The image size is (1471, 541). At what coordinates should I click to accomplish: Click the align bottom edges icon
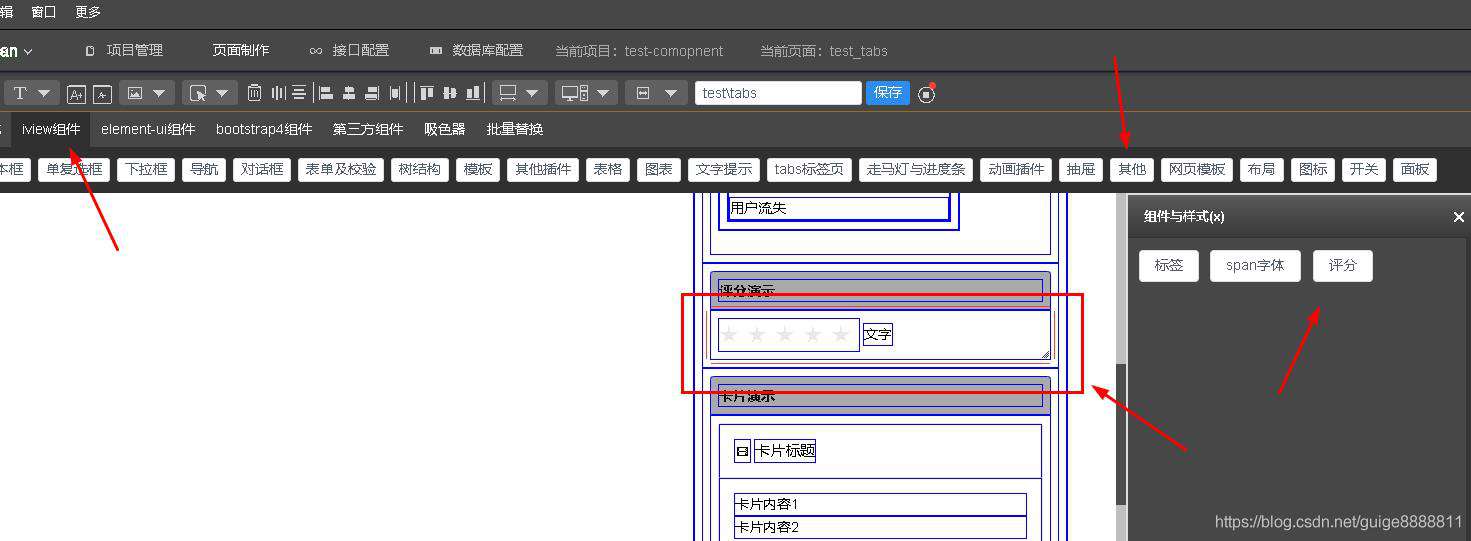coord(472,93)
